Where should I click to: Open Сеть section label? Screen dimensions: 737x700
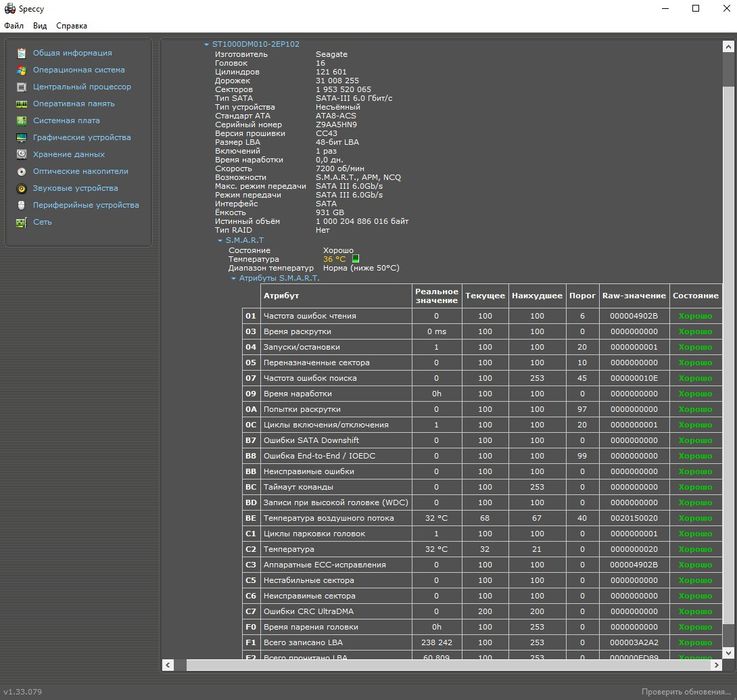click(42, 222)
